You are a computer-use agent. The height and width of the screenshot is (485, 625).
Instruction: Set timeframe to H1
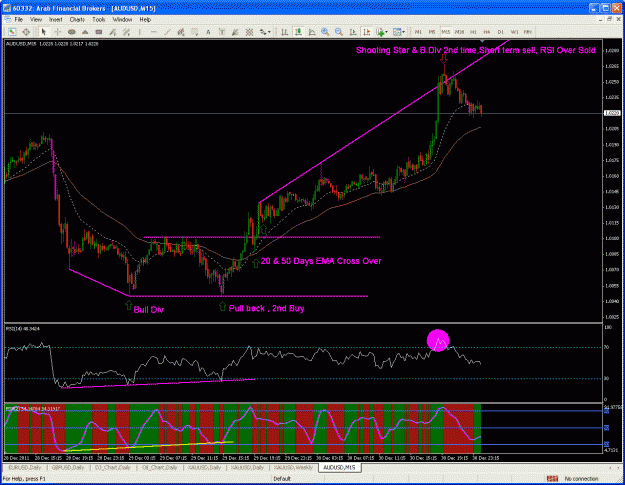[x=473, y=32]
